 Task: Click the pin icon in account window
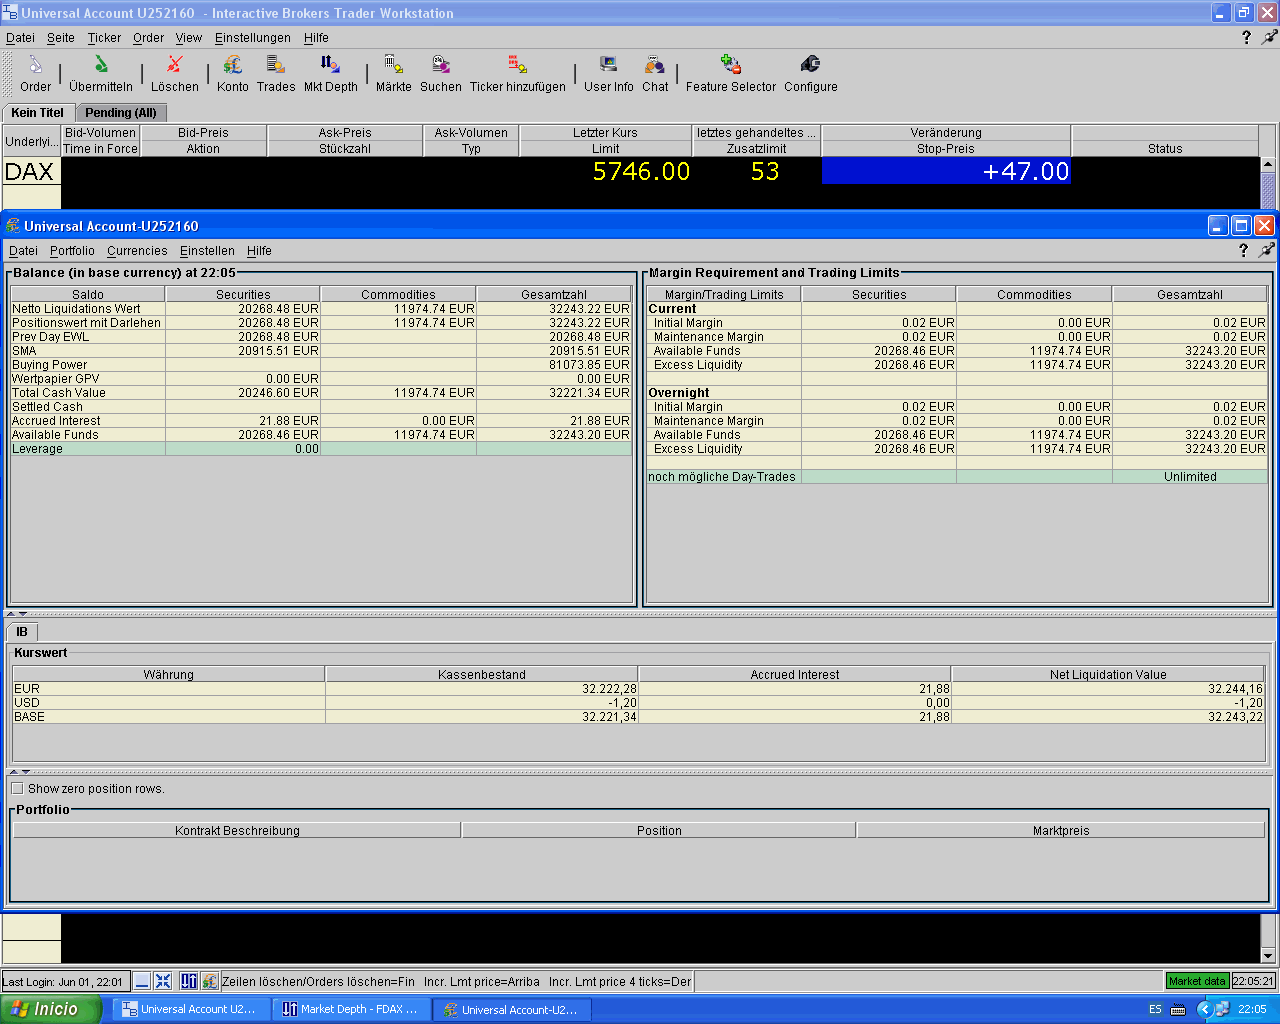click(x=1266, y=250)
